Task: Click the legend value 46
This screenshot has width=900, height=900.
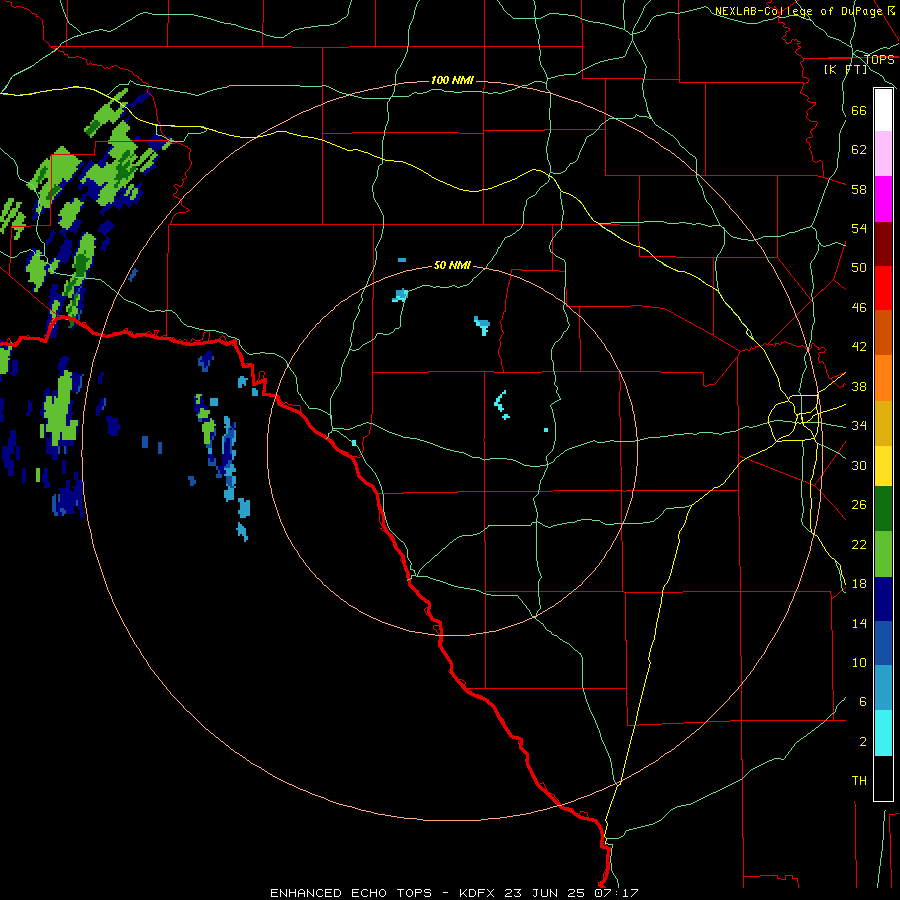Action: click(859, 308)
